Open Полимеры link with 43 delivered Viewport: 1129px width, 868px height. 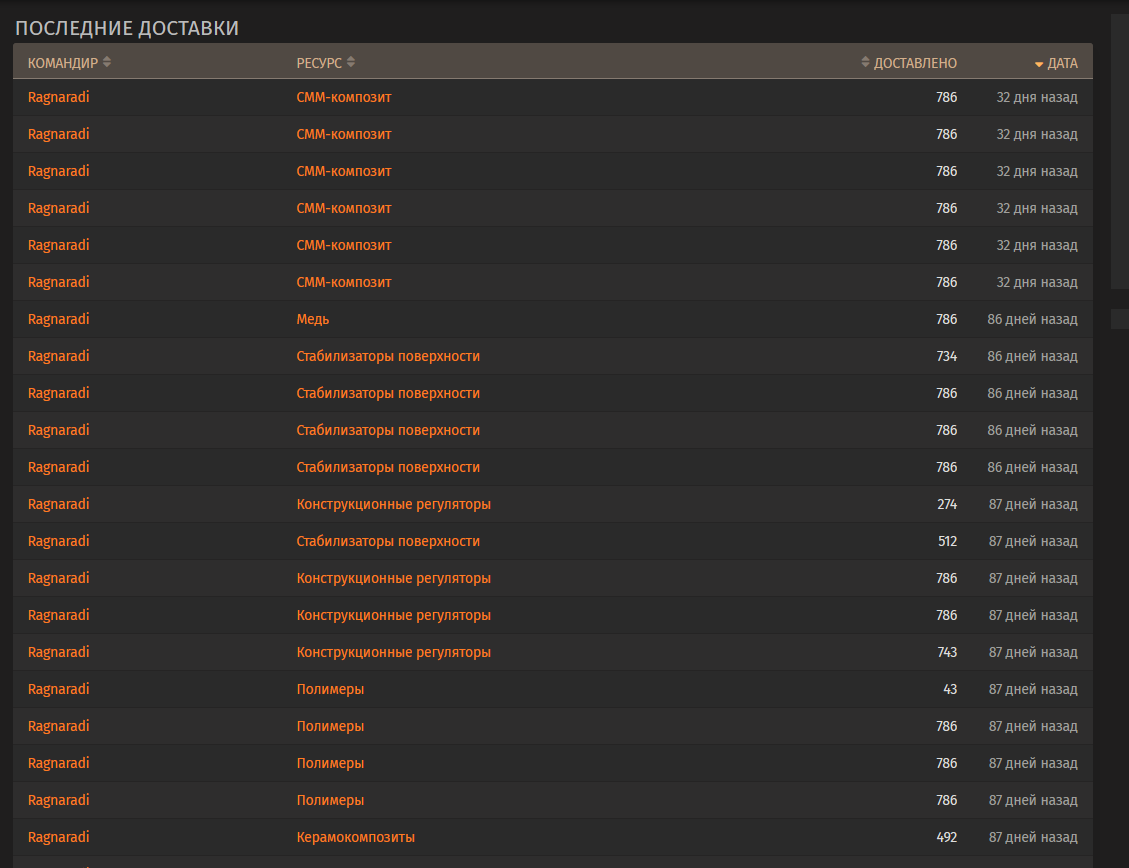(330, 689)
